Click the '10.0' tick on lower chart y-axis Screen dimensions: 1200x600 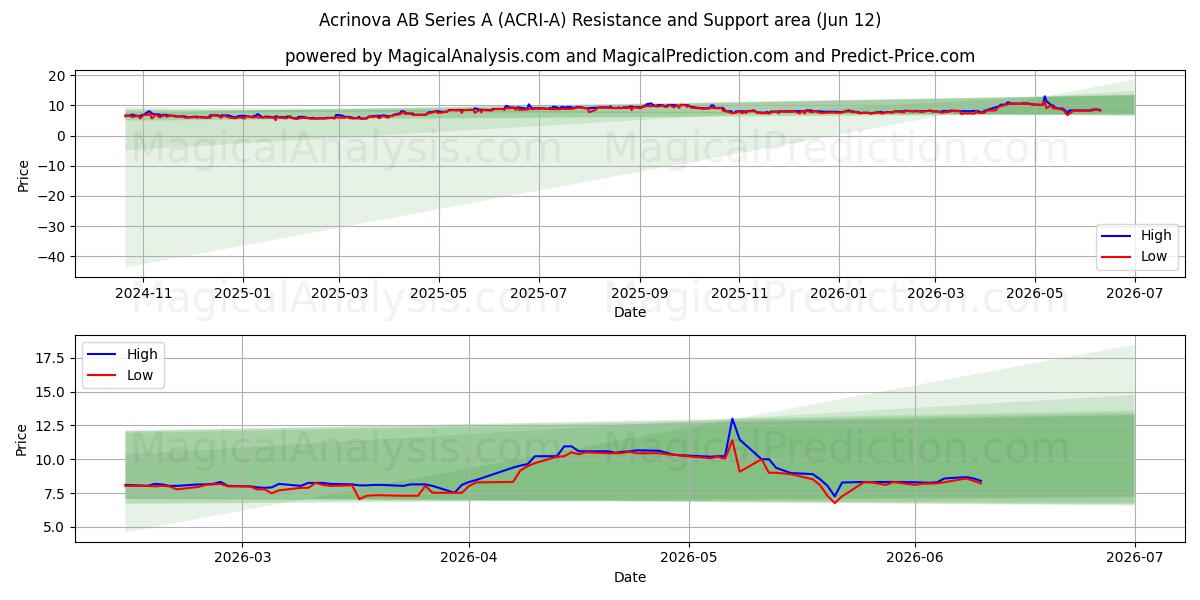tap(52, 460)
